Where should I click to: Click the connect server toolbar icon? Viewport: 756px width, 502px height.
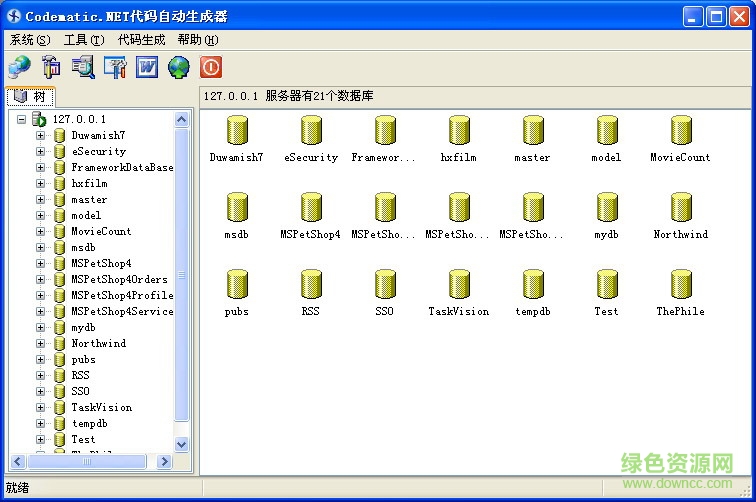click(x=19, y=67)
